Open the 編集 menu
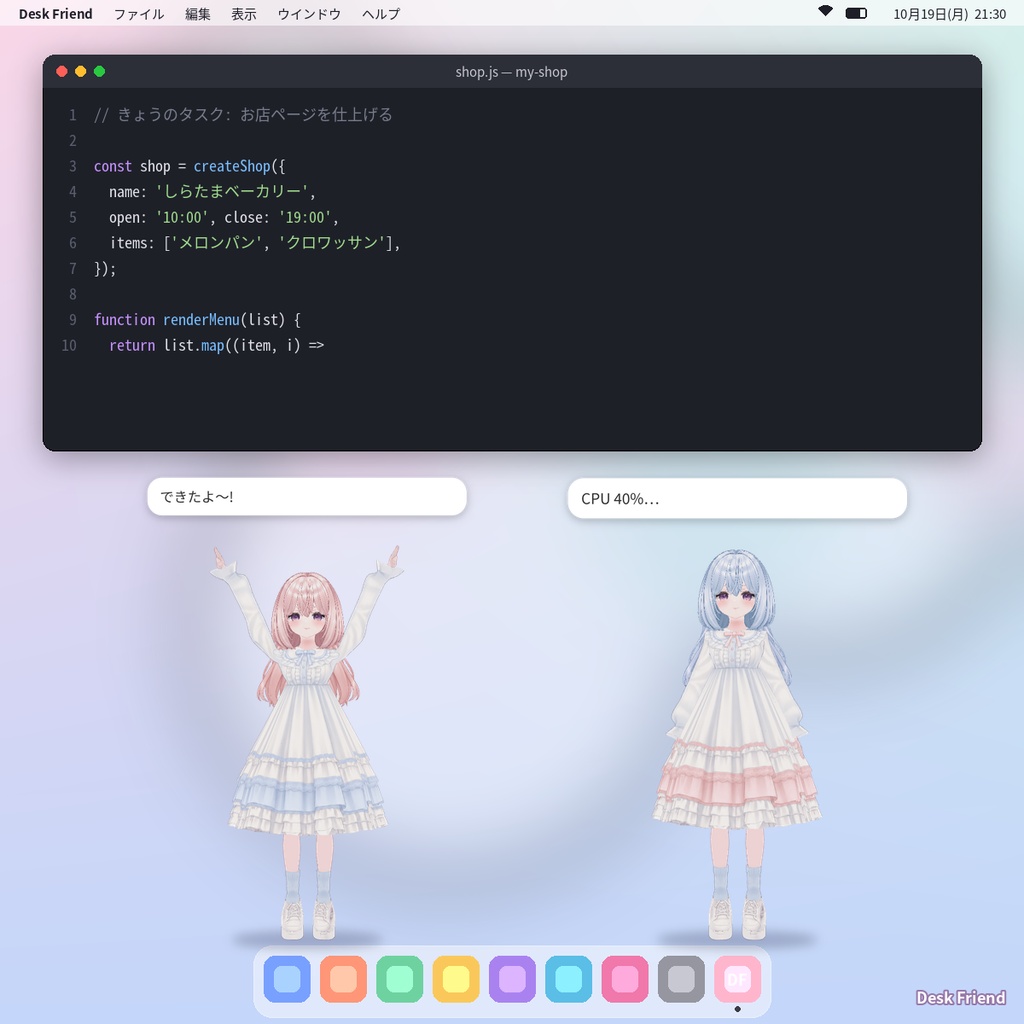The height and width of the screenshot is (1024, 1024). click(197, 14)
